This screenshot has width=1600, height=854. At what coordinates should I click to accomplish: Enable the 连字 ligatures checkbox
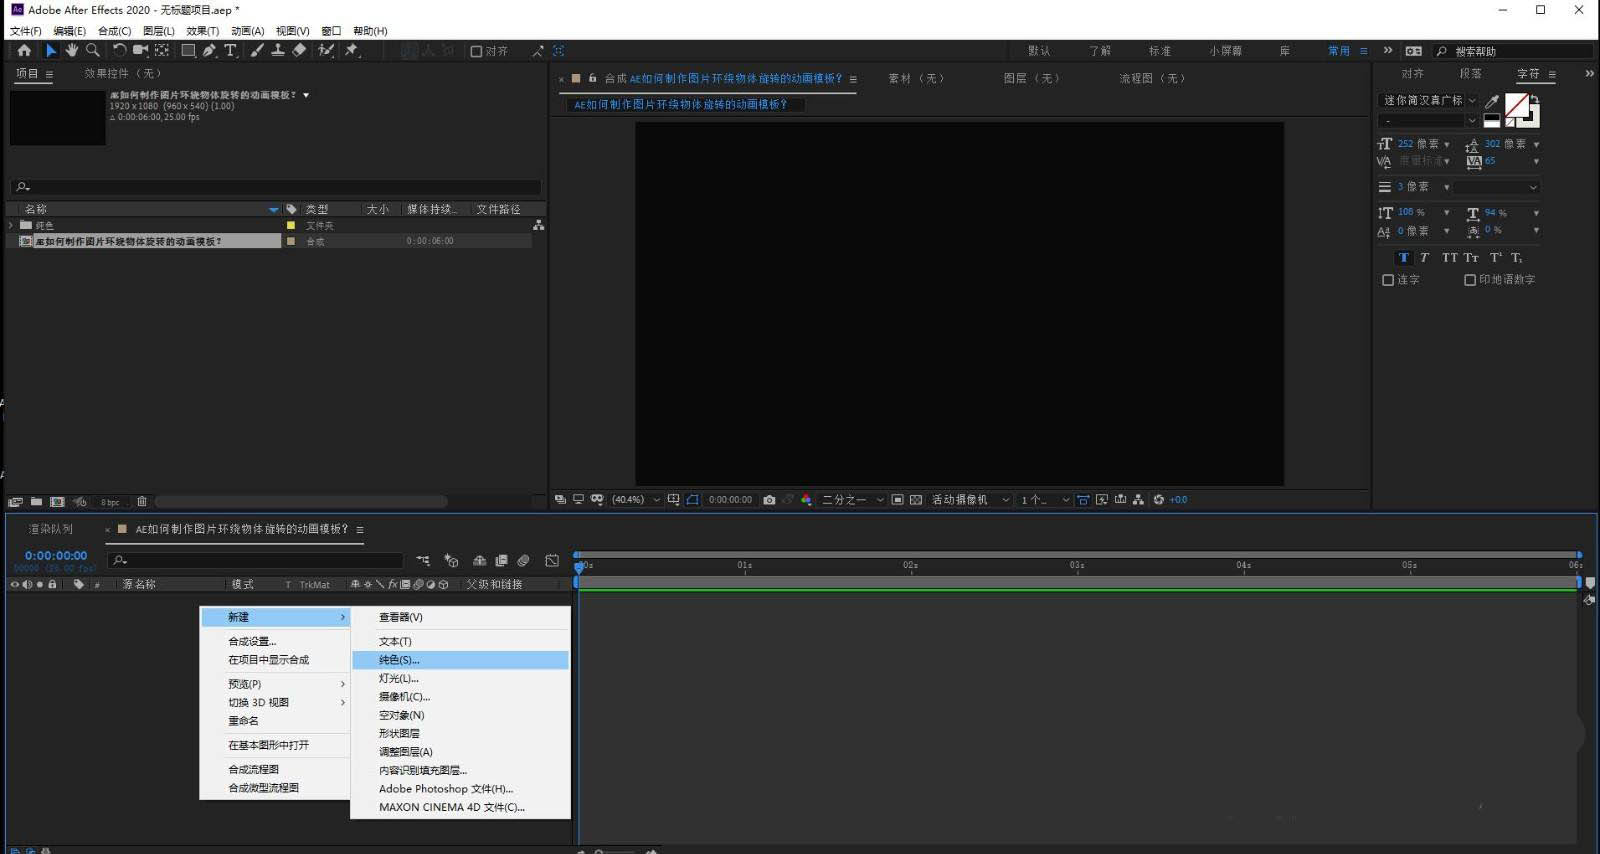(x=1388, y=280)
